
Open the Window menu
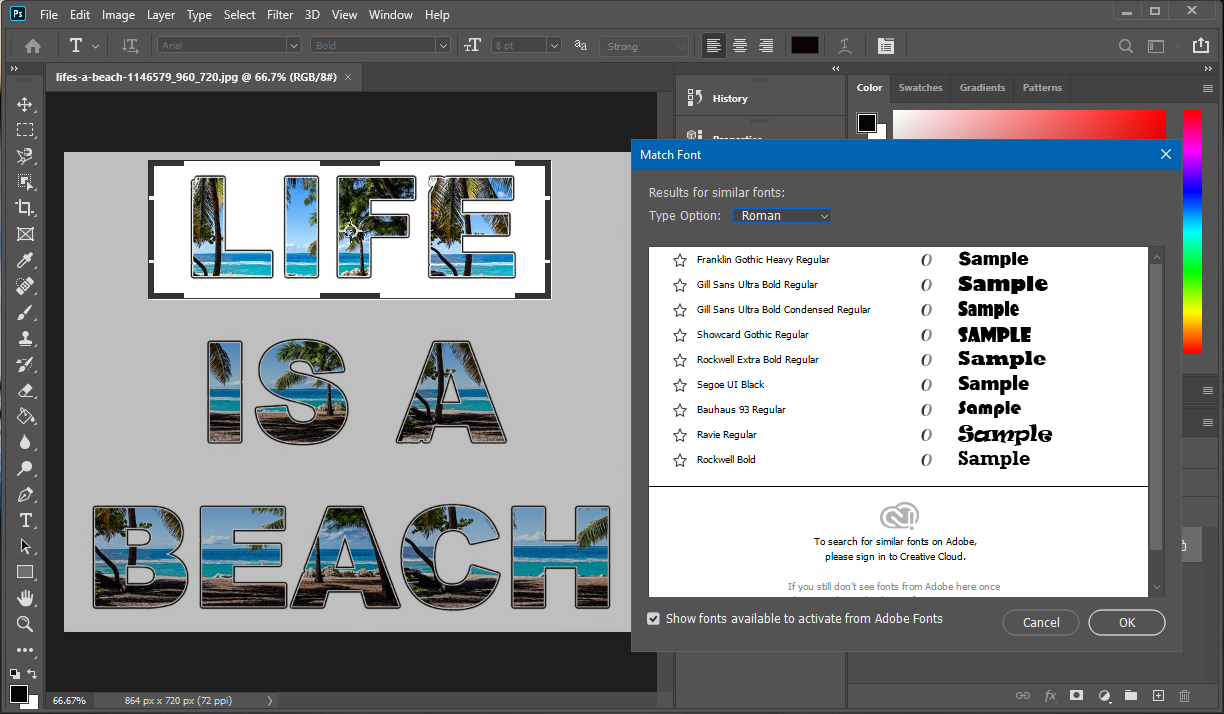[x=390, y=15]
